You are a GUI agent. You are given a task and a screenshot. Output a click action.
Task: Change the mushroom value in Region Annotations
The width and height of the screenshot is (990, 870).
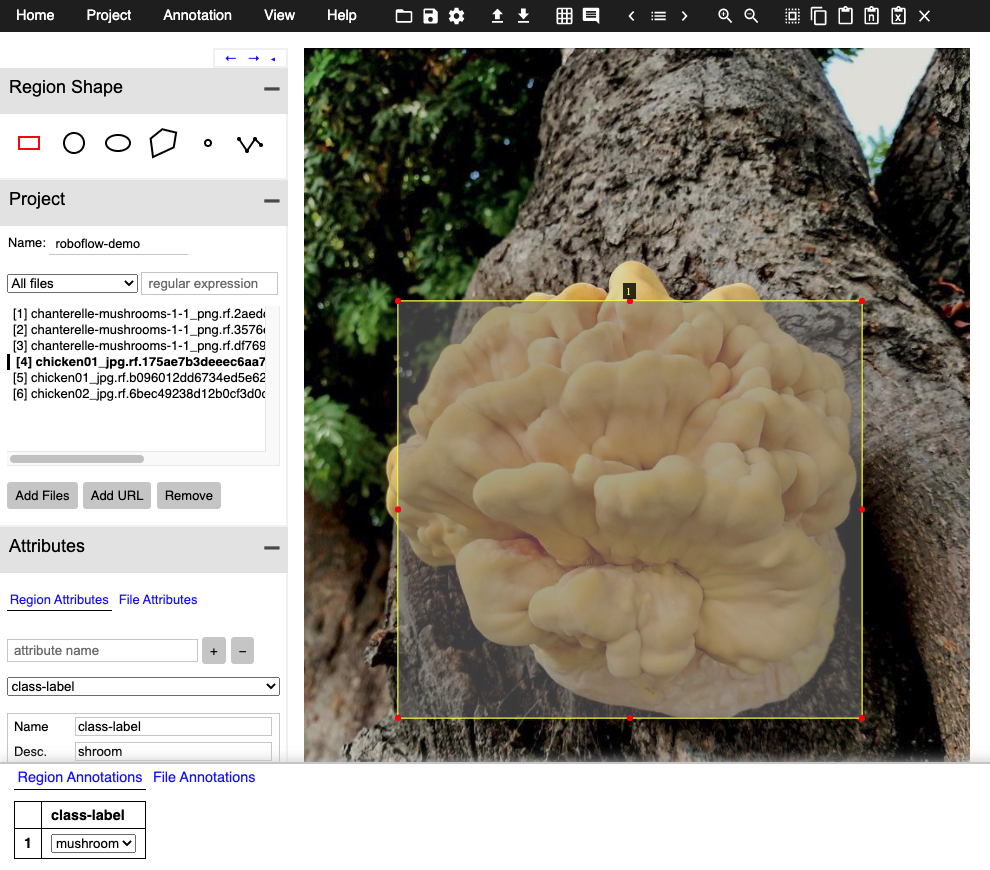(92, 843)
